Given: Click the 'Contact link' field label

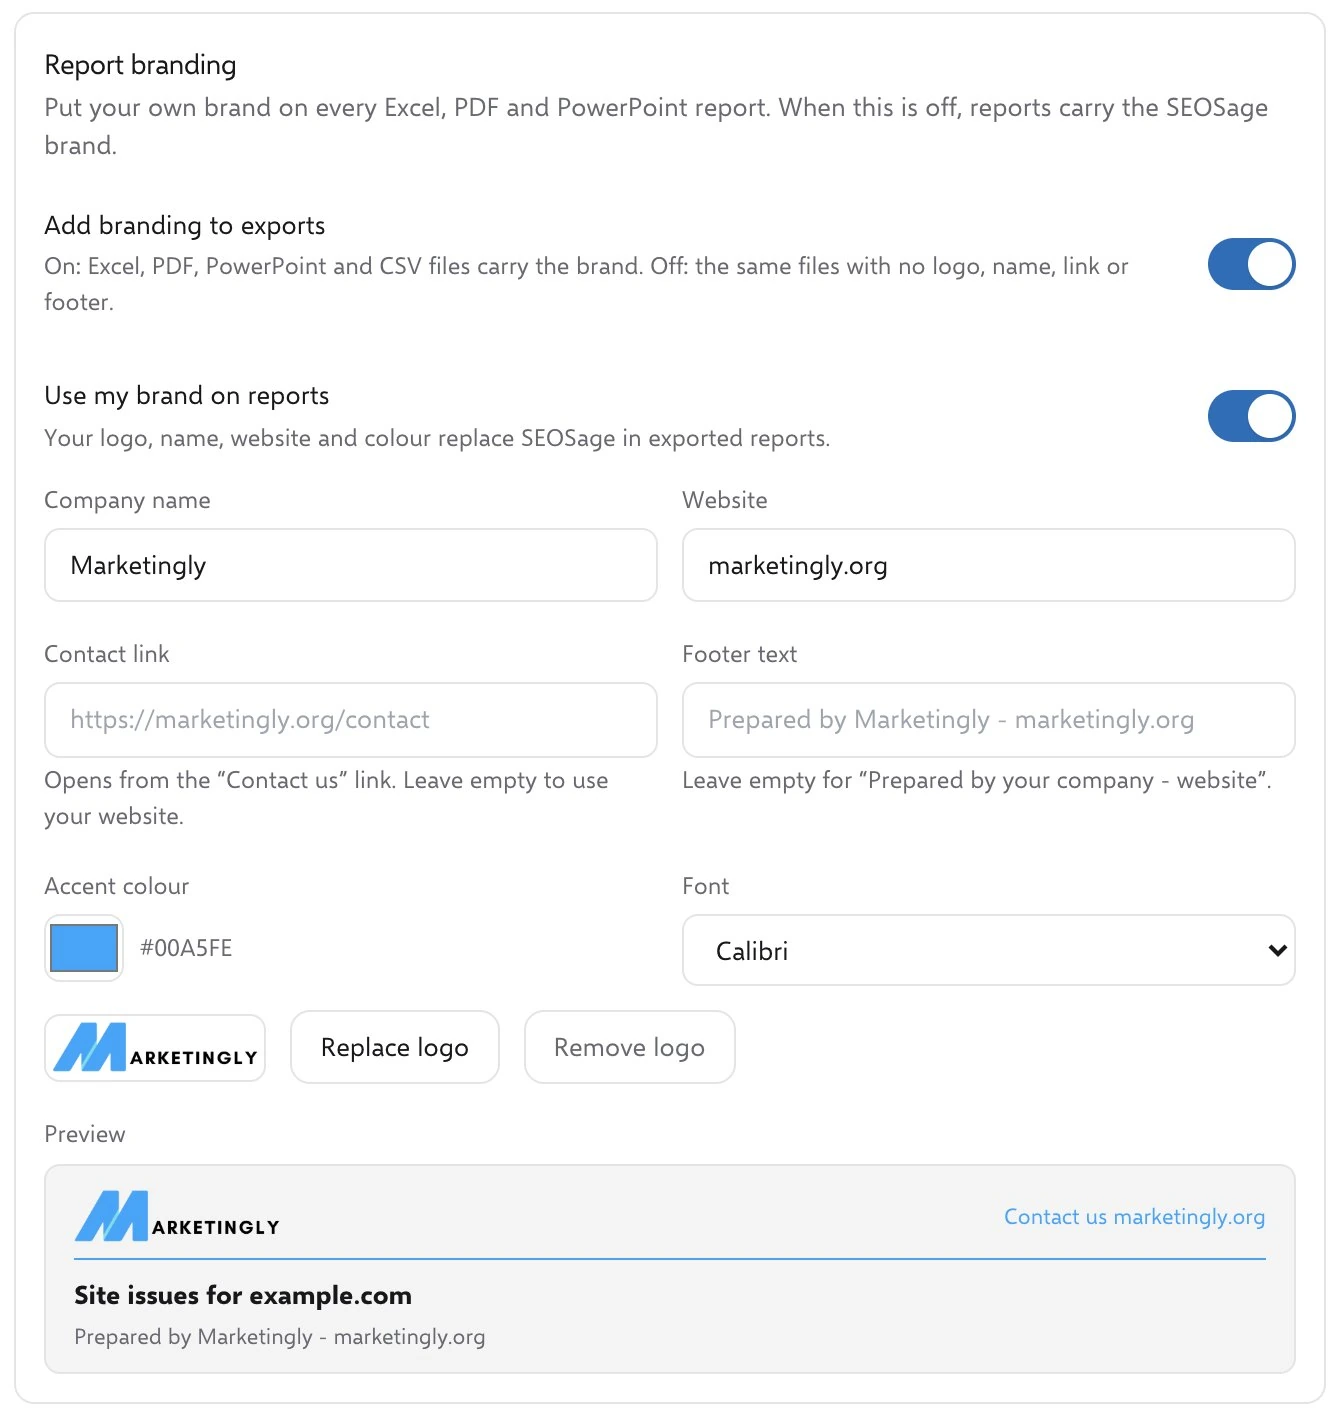Looking at the screenshot, I should [107, 654].
